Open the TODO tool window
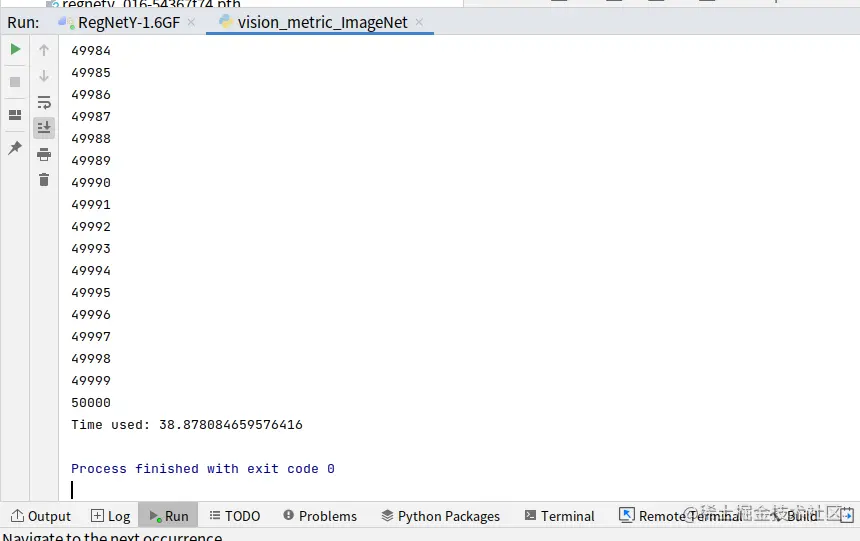Screen dimensions: 860x541 235,516
